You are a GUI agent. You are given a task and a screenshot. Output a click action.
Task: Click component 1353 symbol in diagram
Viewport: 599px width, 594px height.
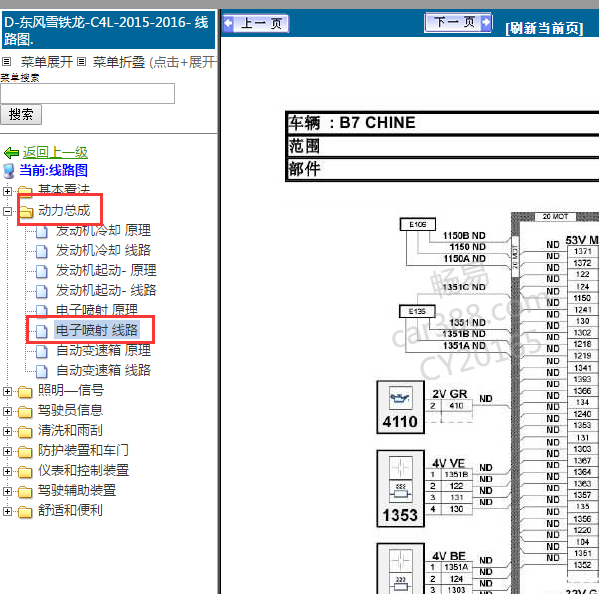coord(400,489)
